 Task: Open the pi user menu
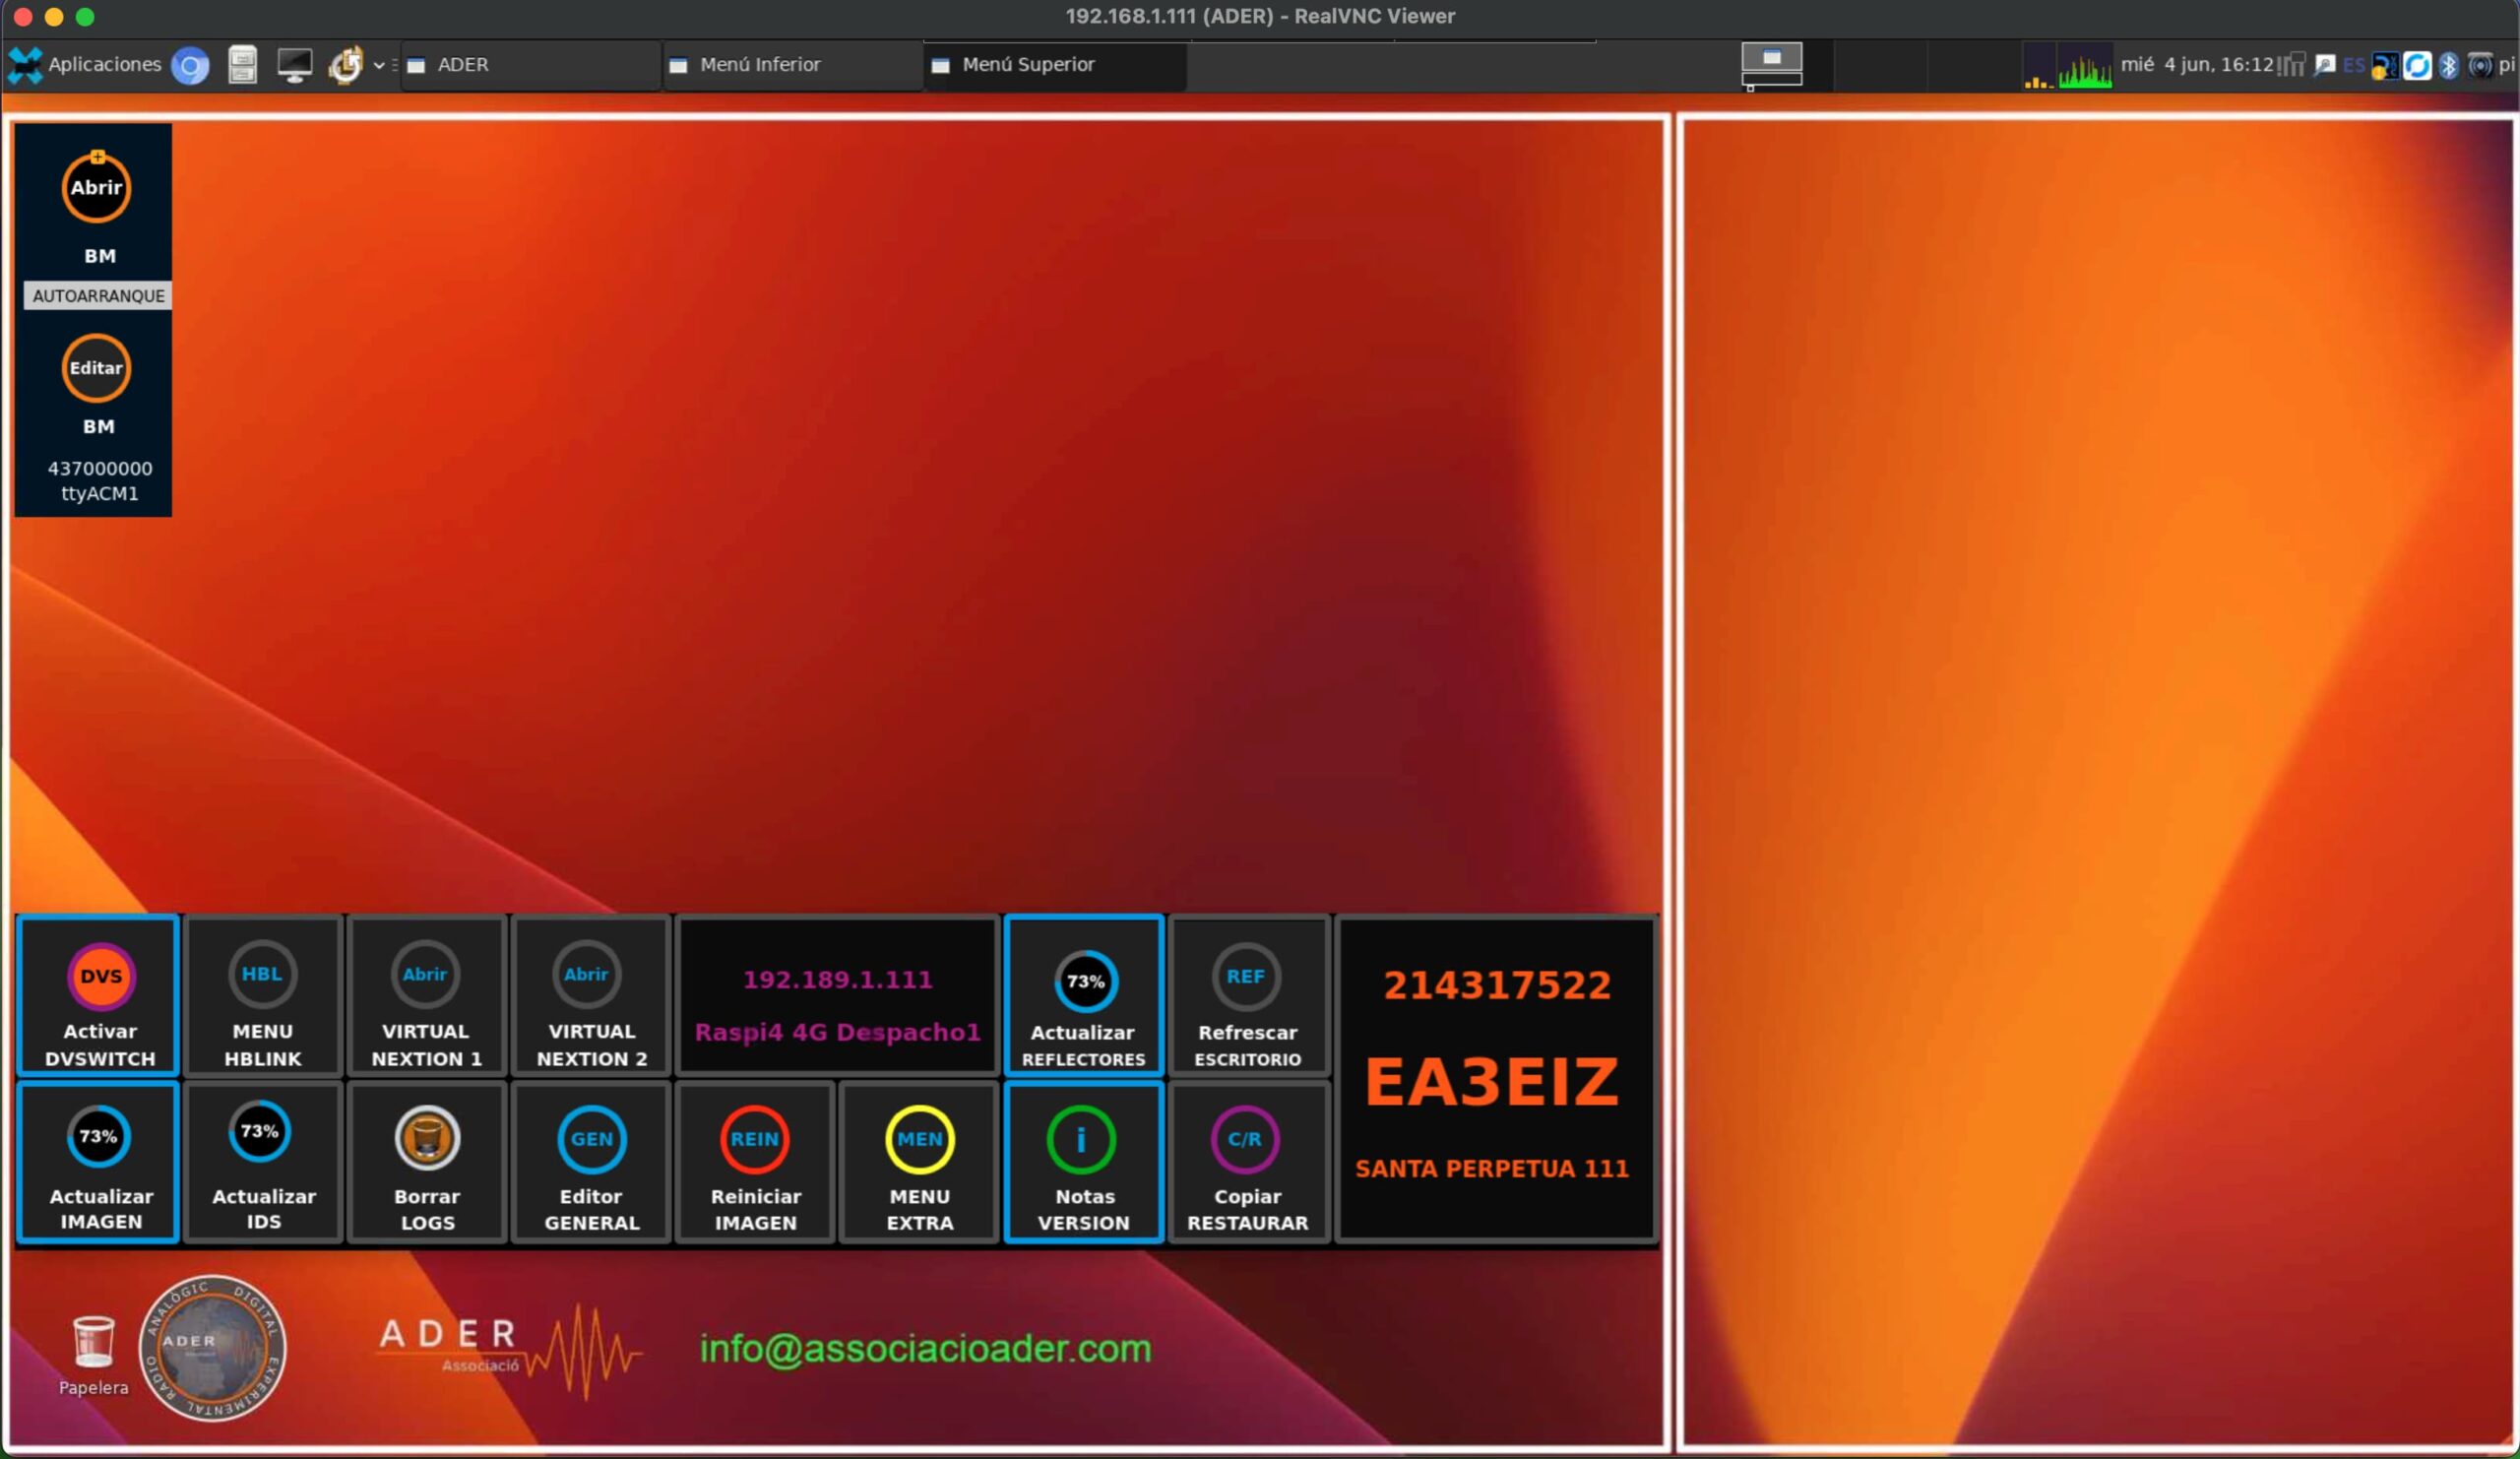click(2506, 65)
